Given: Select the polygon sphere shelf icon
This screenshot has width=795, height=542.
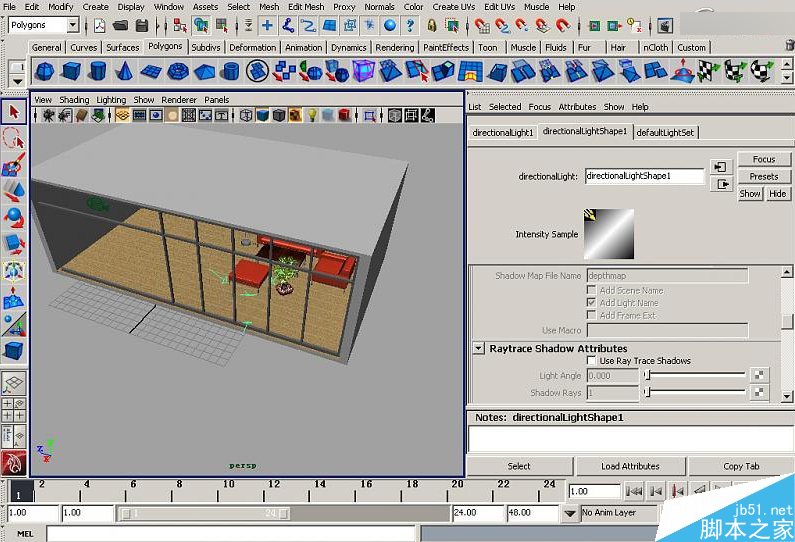Looking at the screenshot, I should pyautogui.click(x=45, y=71).
